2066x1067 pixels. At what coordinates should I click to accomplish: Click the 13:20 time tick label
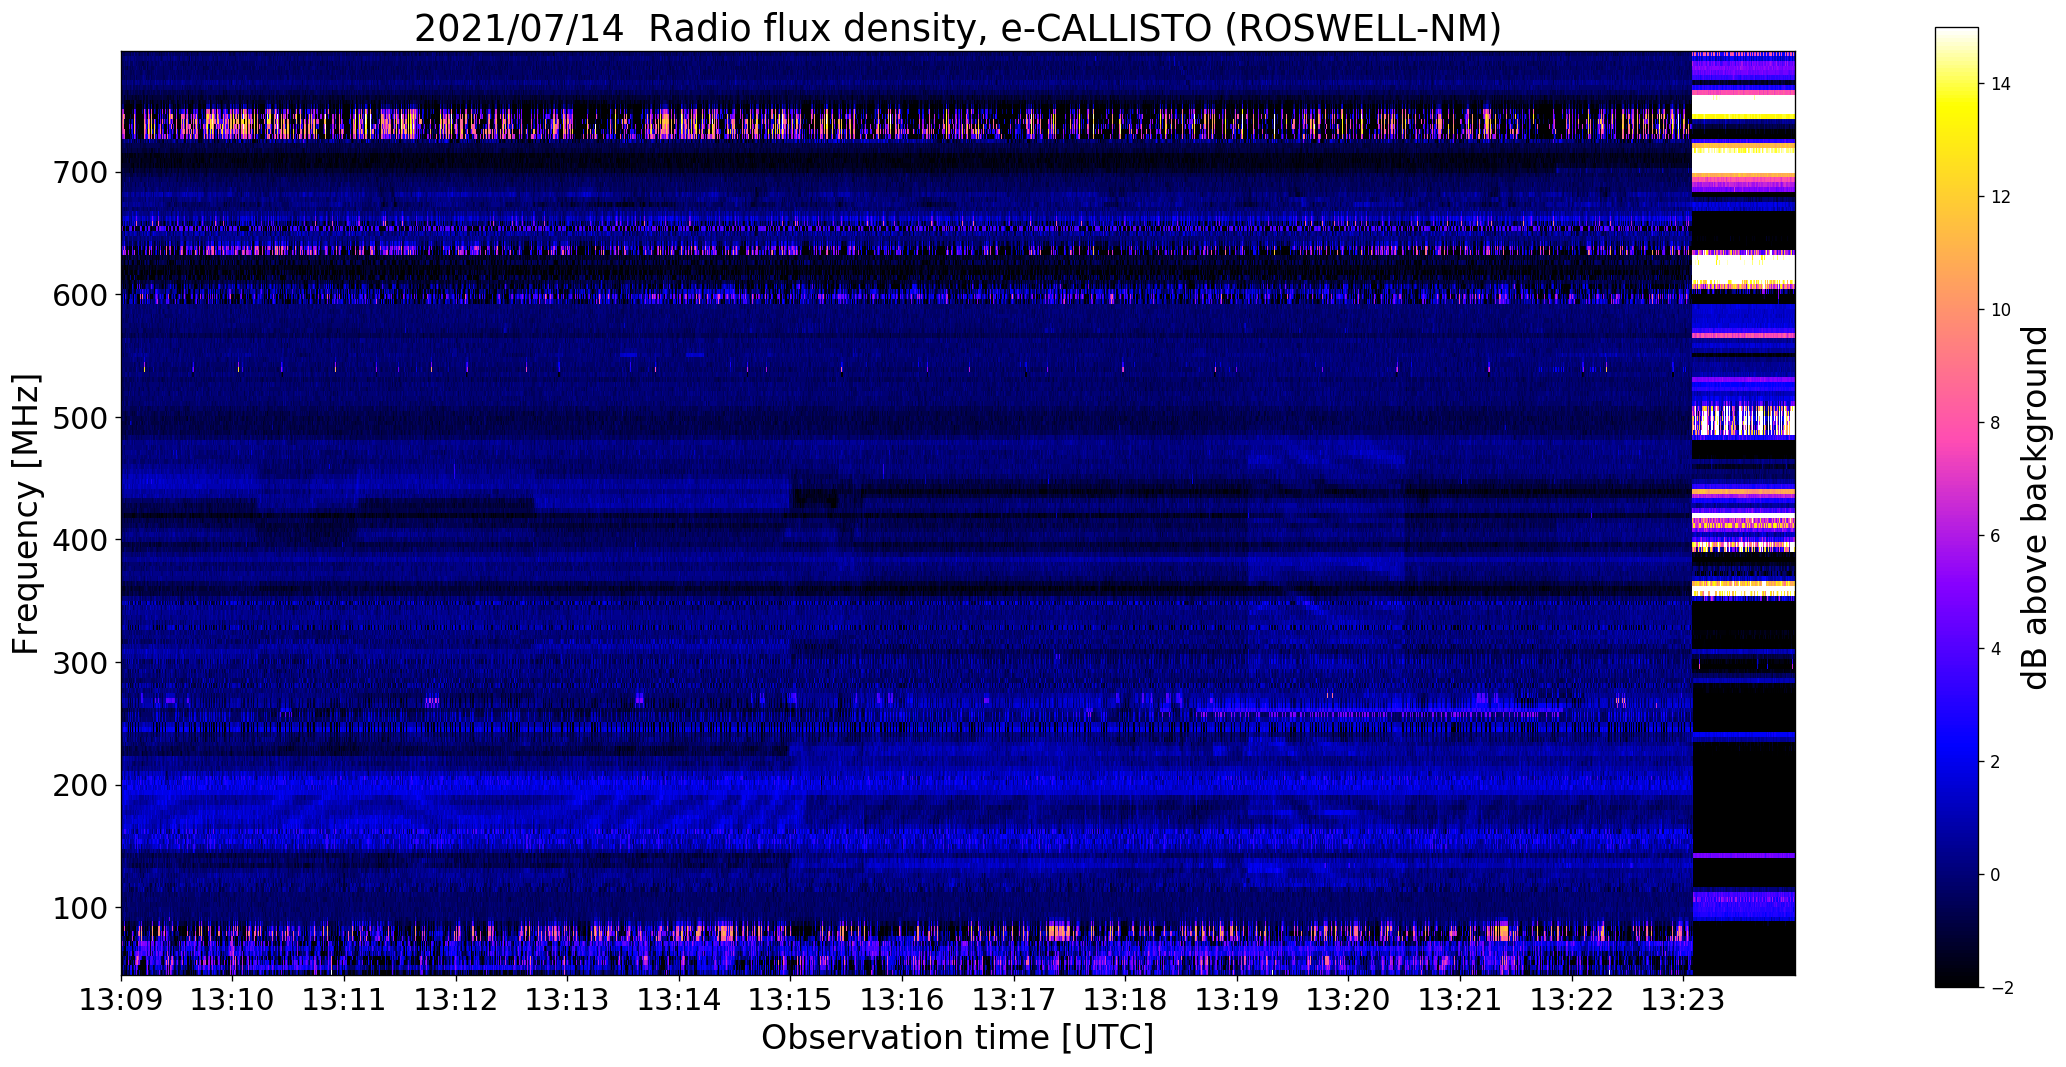pyautogui.click(x=1348, y=1000)
